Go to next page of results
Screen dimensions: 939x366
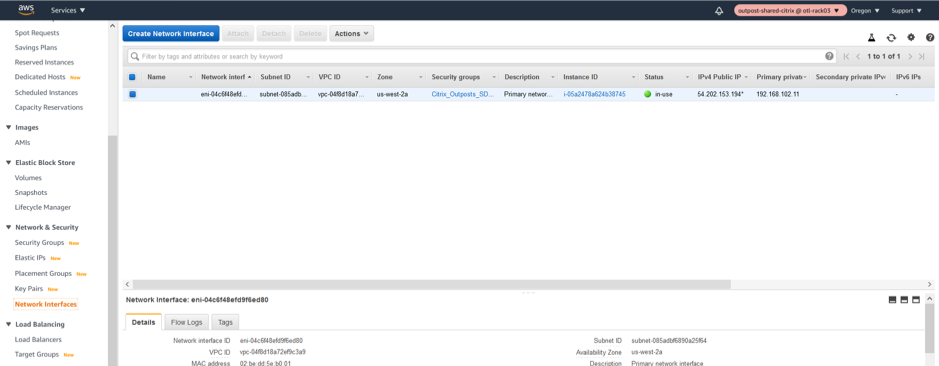coord(910,56)
